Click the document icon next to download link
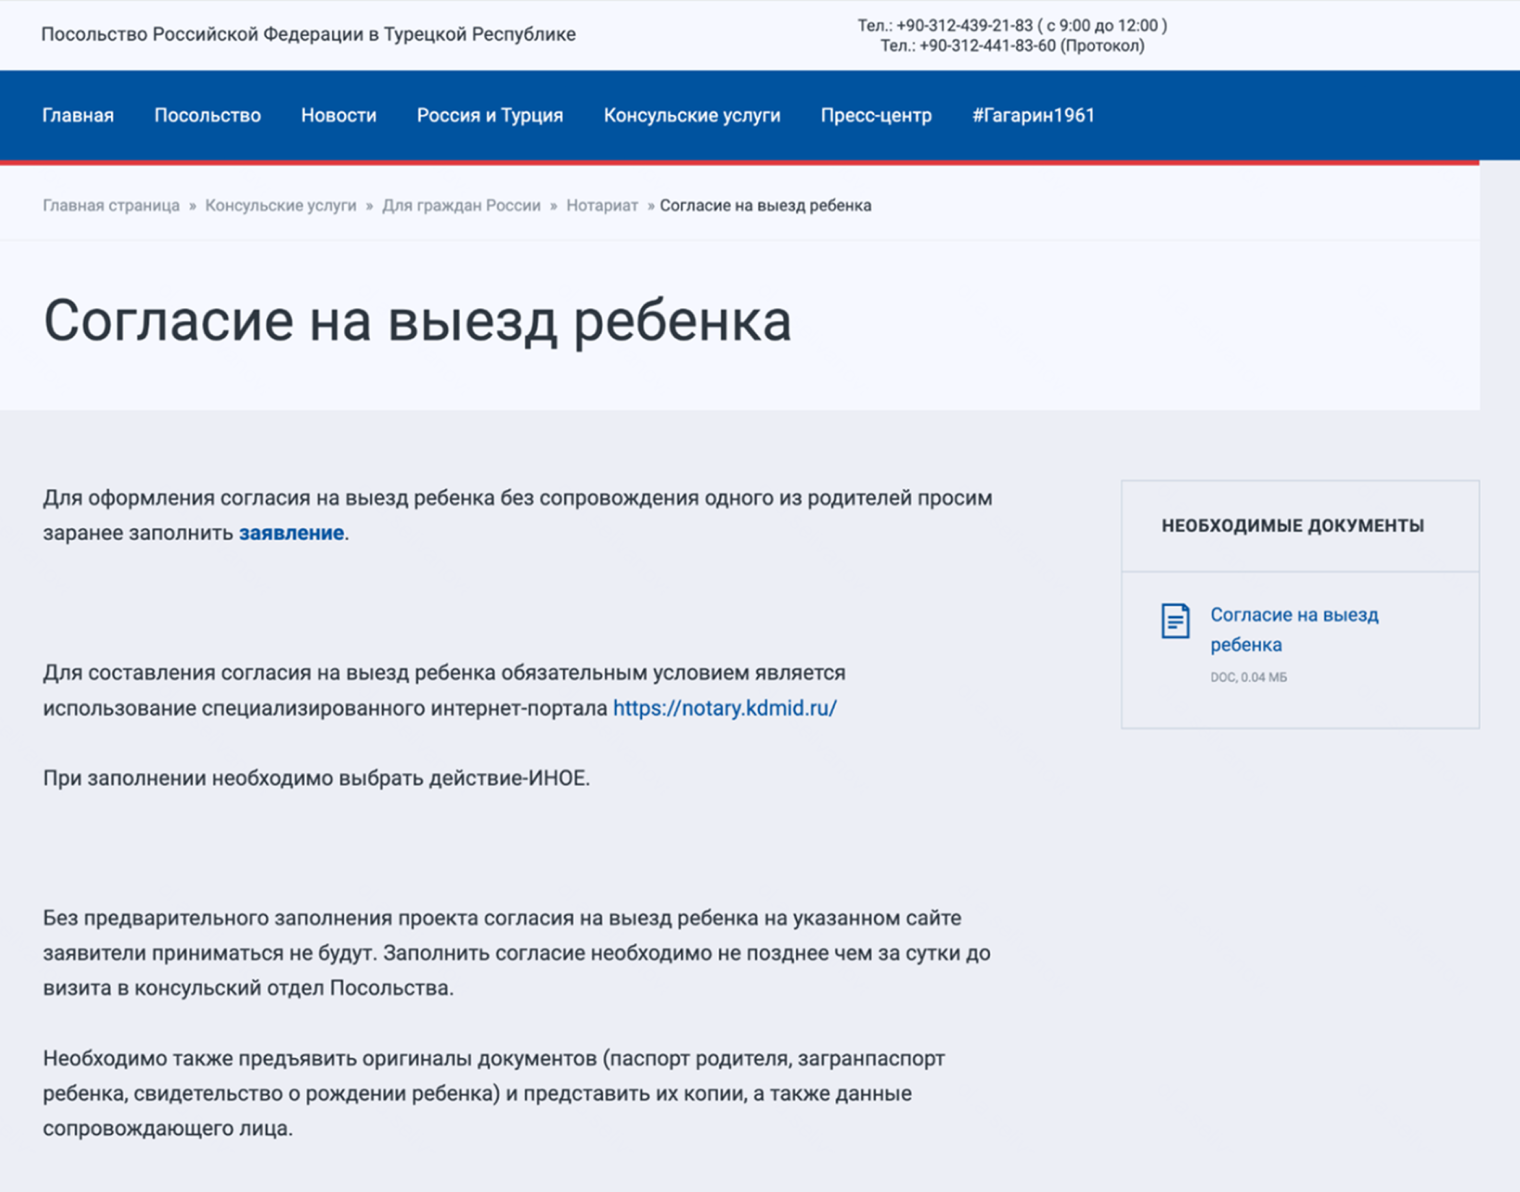This screenshot has width=1520, height=1192. (1176, 621)
